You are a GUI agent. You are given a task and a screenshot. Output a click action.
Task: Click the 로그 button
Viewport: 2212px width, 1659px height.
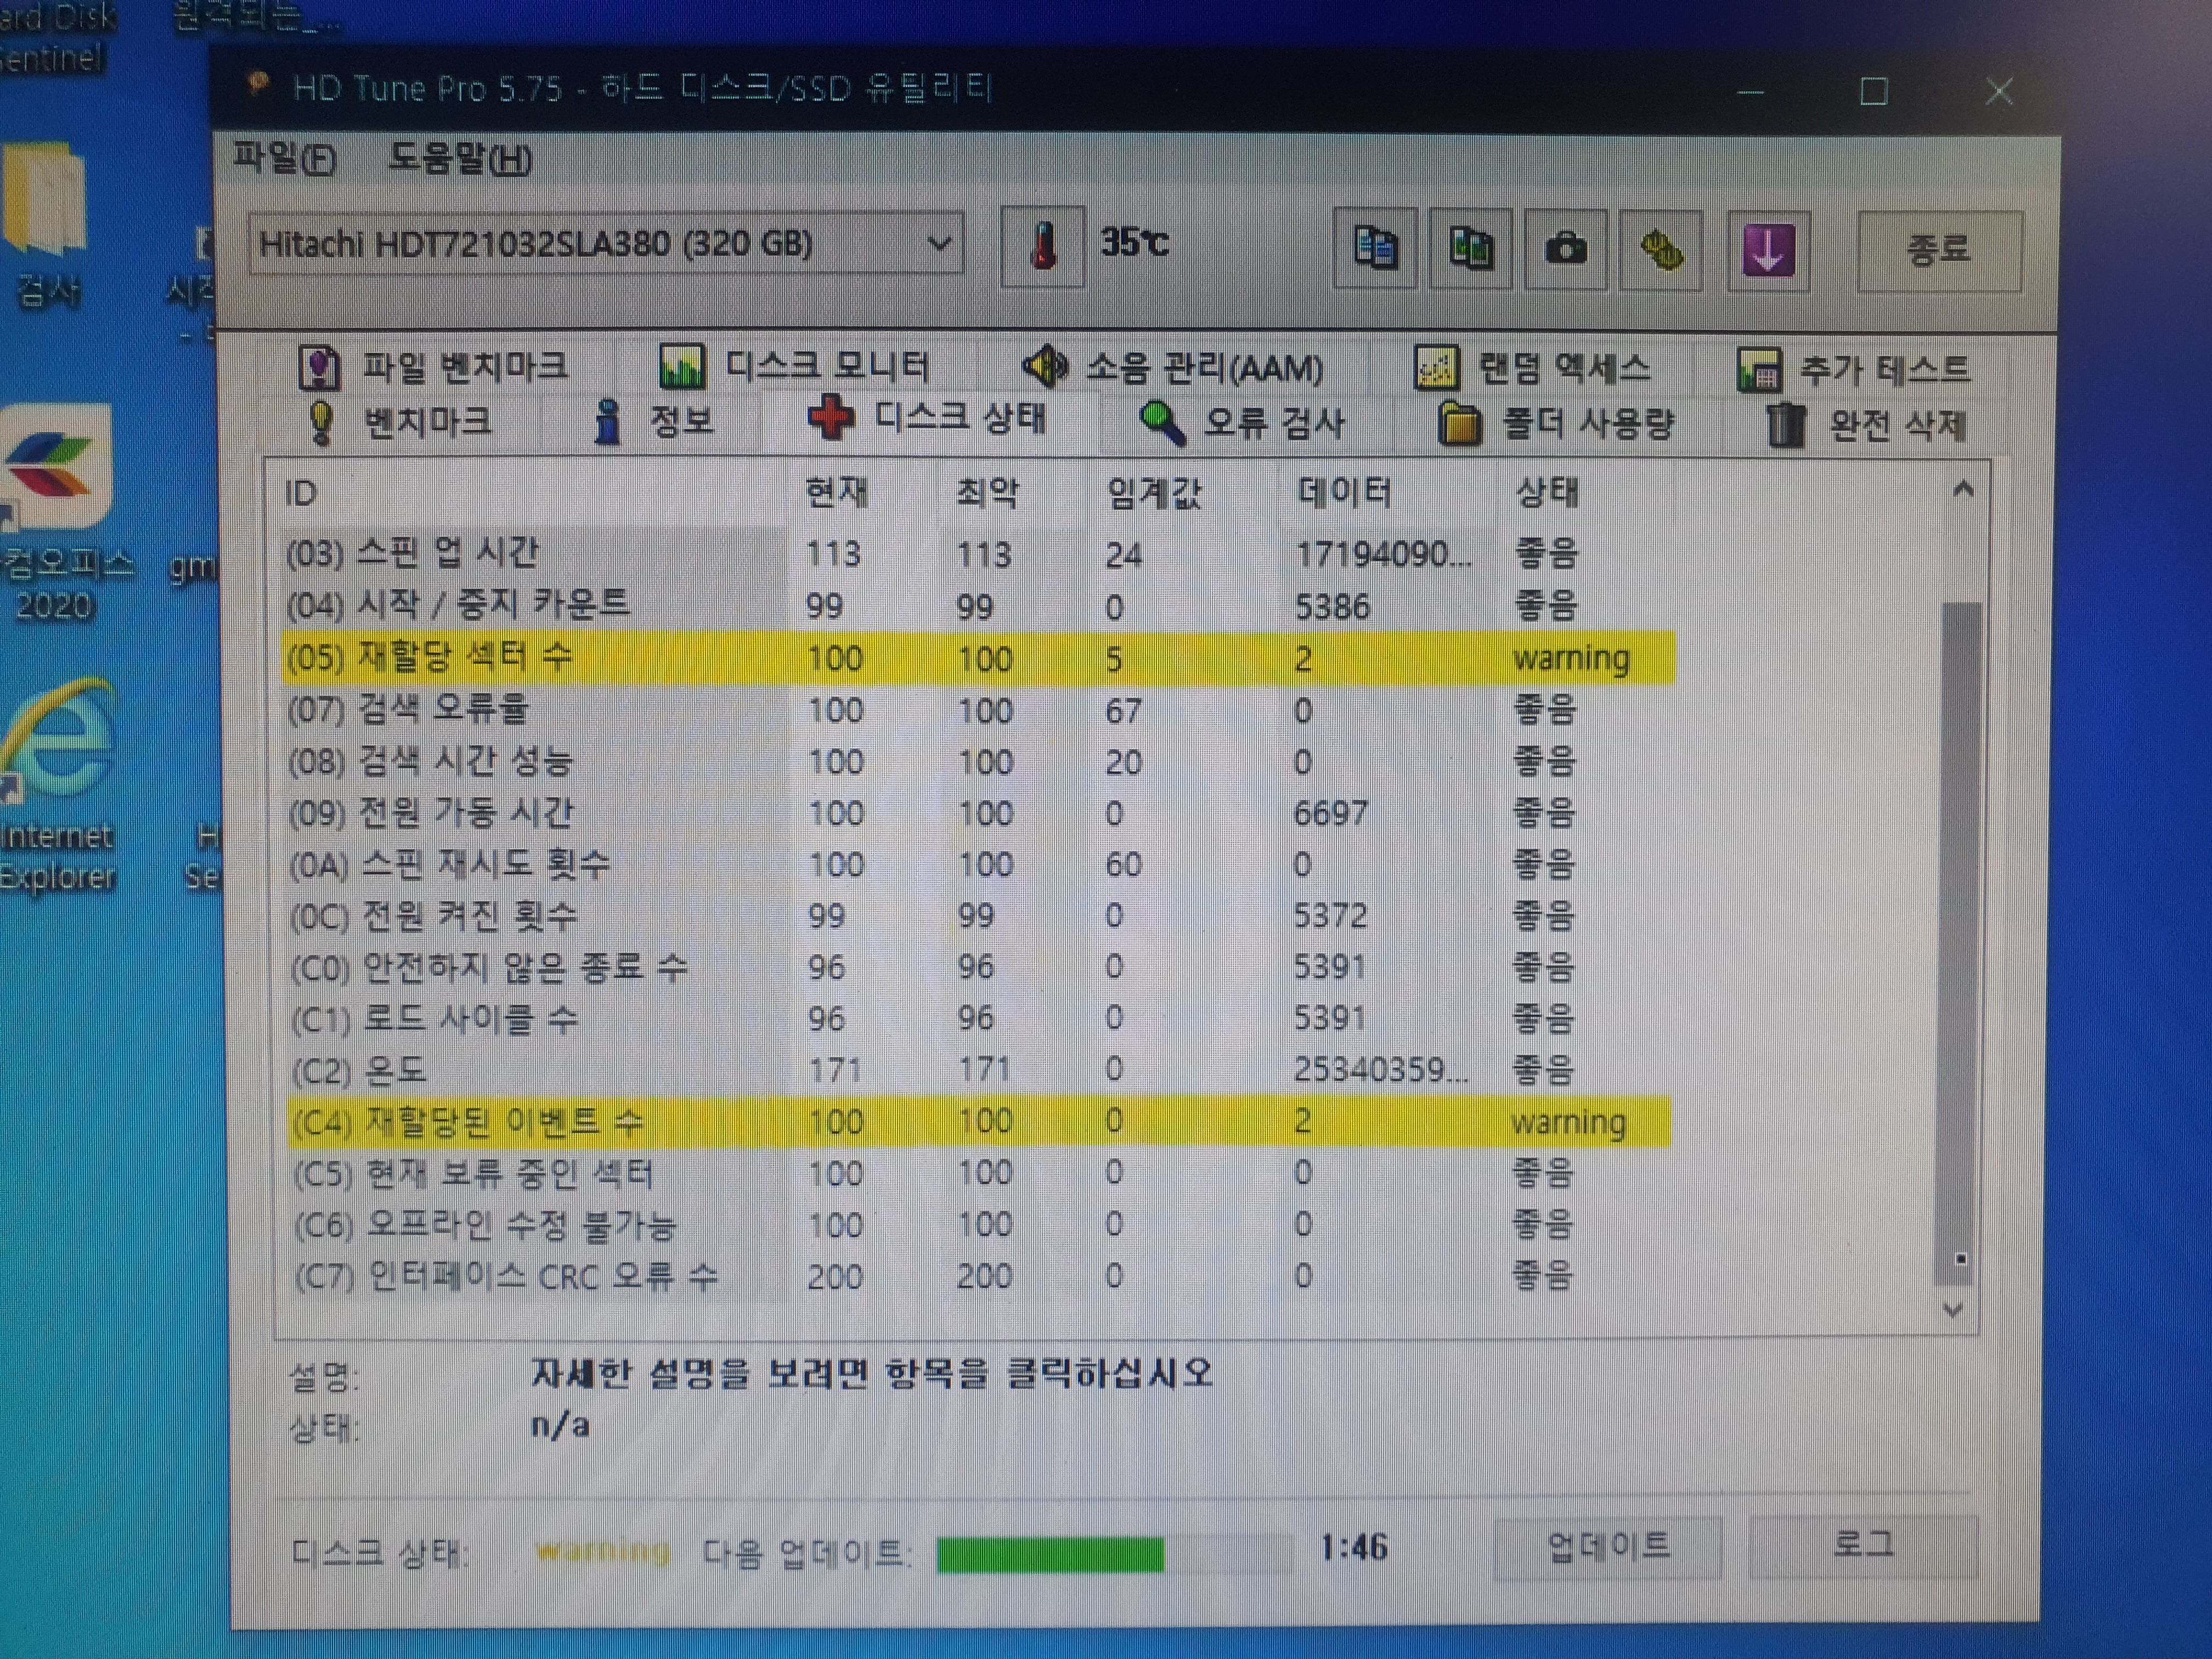pyautogui.click(x=1863, y=1545)
